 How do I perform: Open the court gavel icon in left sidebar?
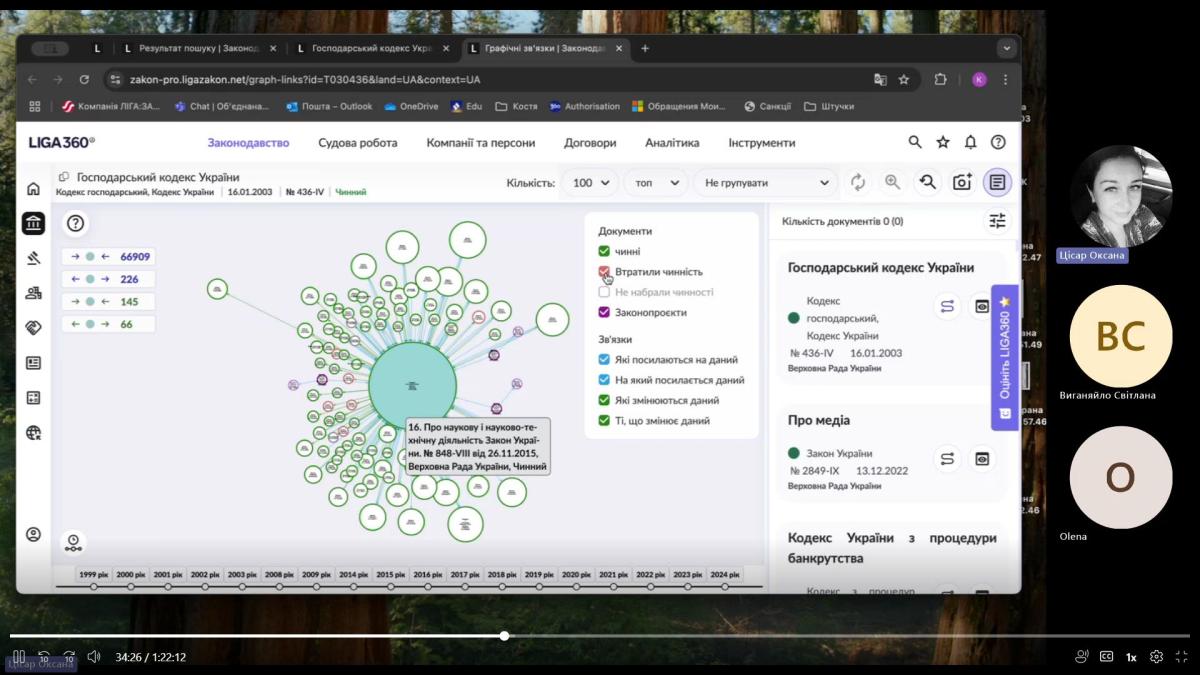point(33,258)
